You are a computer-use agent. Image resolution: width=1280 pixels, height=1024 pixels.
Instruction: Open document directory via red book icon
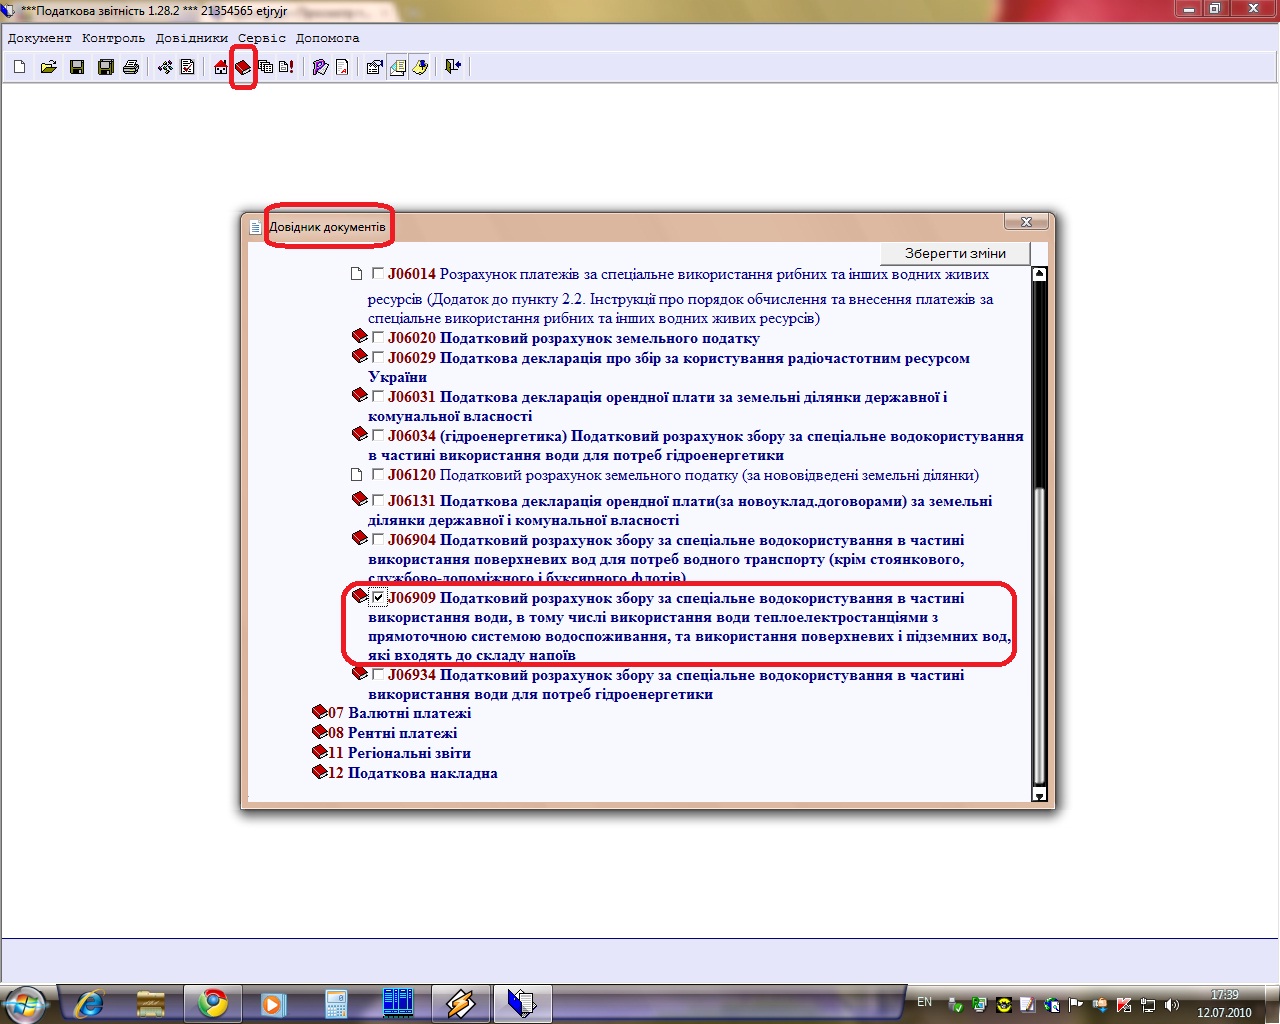(x=243, y=67)
